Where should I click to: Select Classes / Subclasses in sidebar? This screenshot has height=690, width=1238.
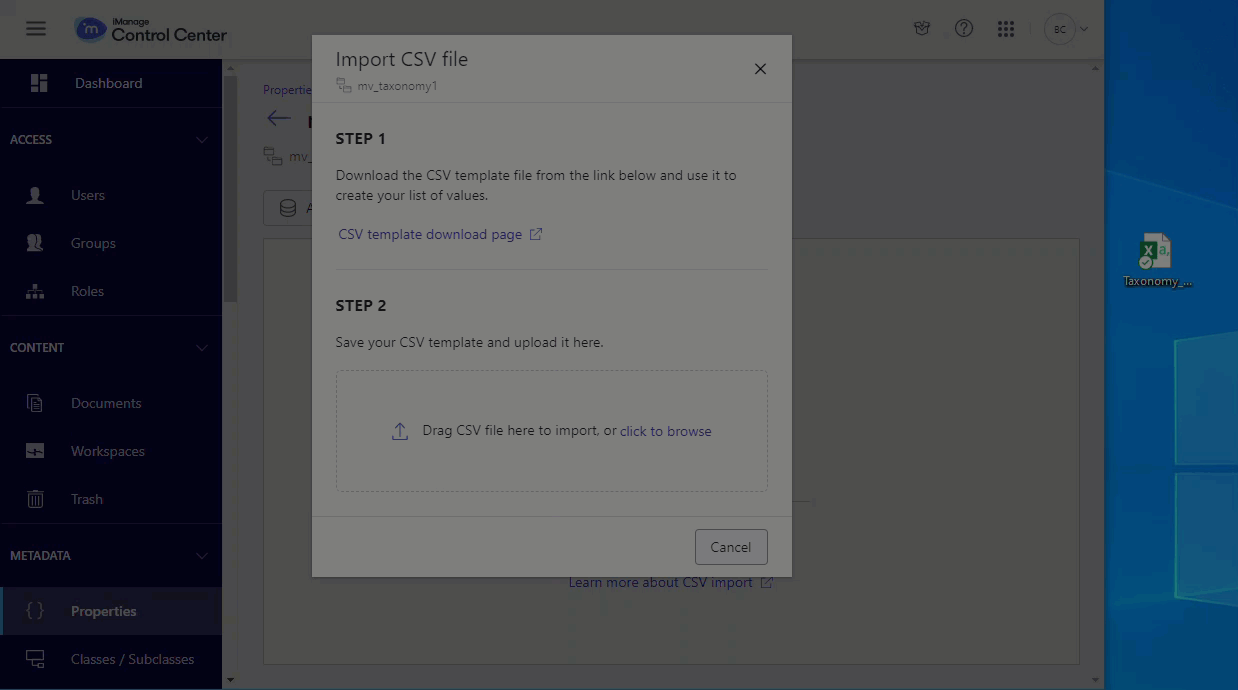[x=132, y=659]
